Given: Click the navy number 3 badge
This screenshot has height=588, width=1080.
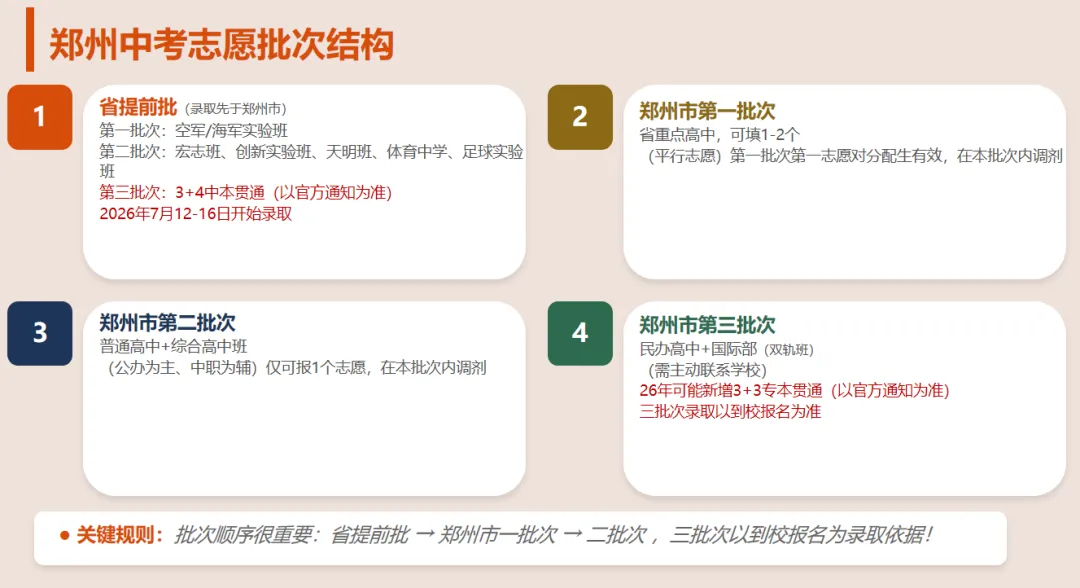Looking at the screenshot, I should pos(40,333).
